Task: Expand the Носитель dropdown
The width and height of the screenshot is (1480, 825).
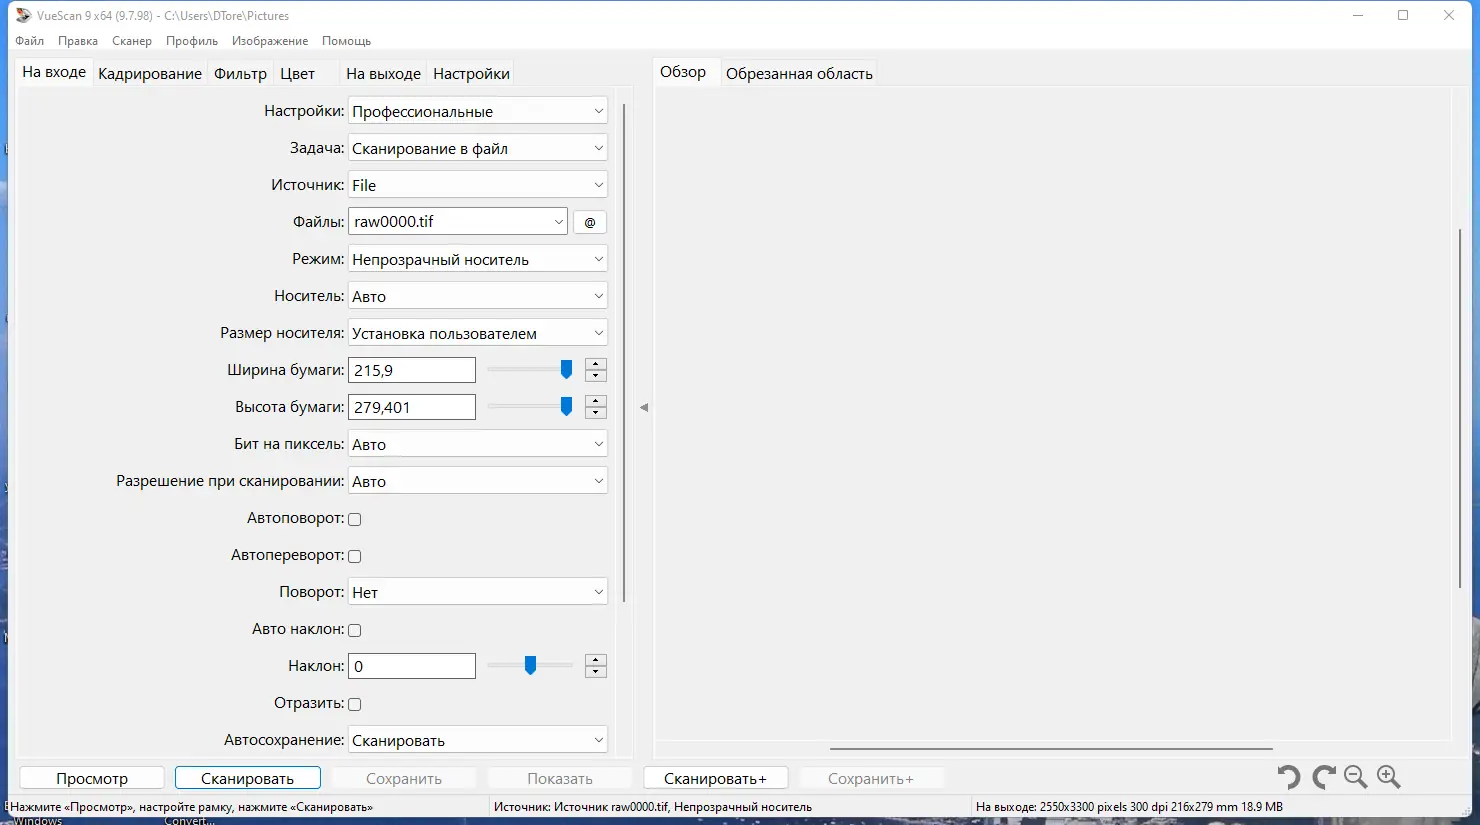Action: (x=478, y=296)
